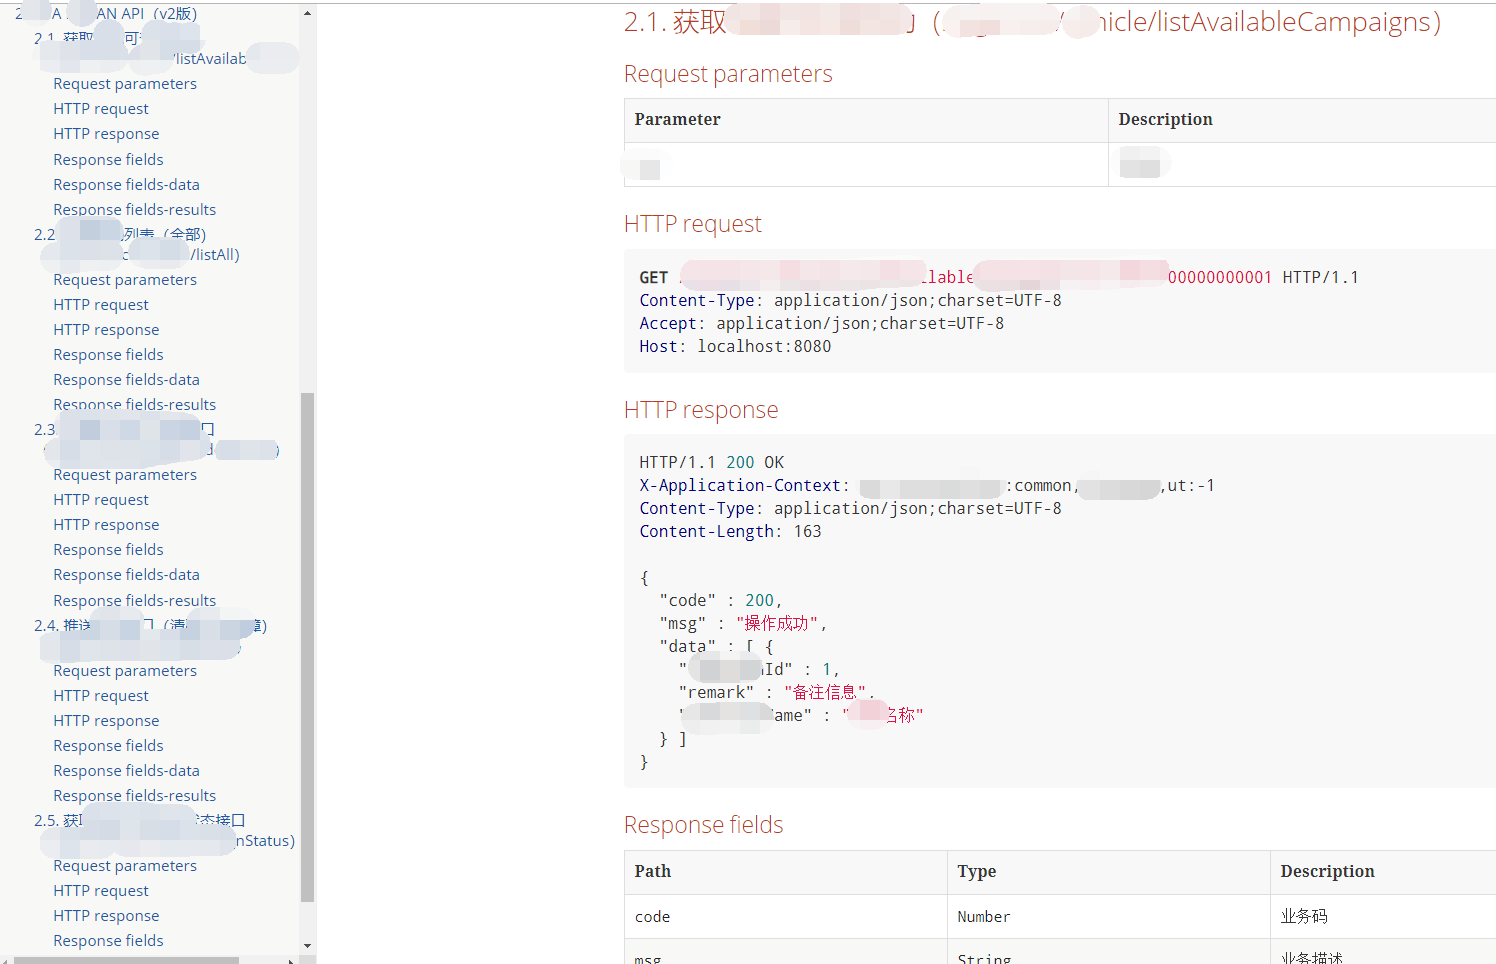Click the 'Host: localhost:8080' line
Image resolution: width=1496 pixels, height=964 pixels.
click(735, 347)
